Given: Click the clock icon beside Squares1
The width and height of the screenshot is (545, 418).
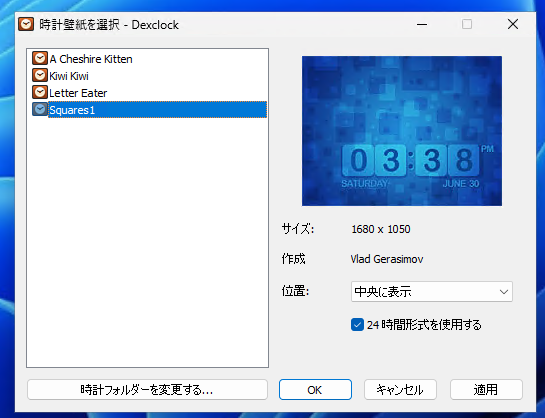Looking at the screenshot, I should point(40,109).
